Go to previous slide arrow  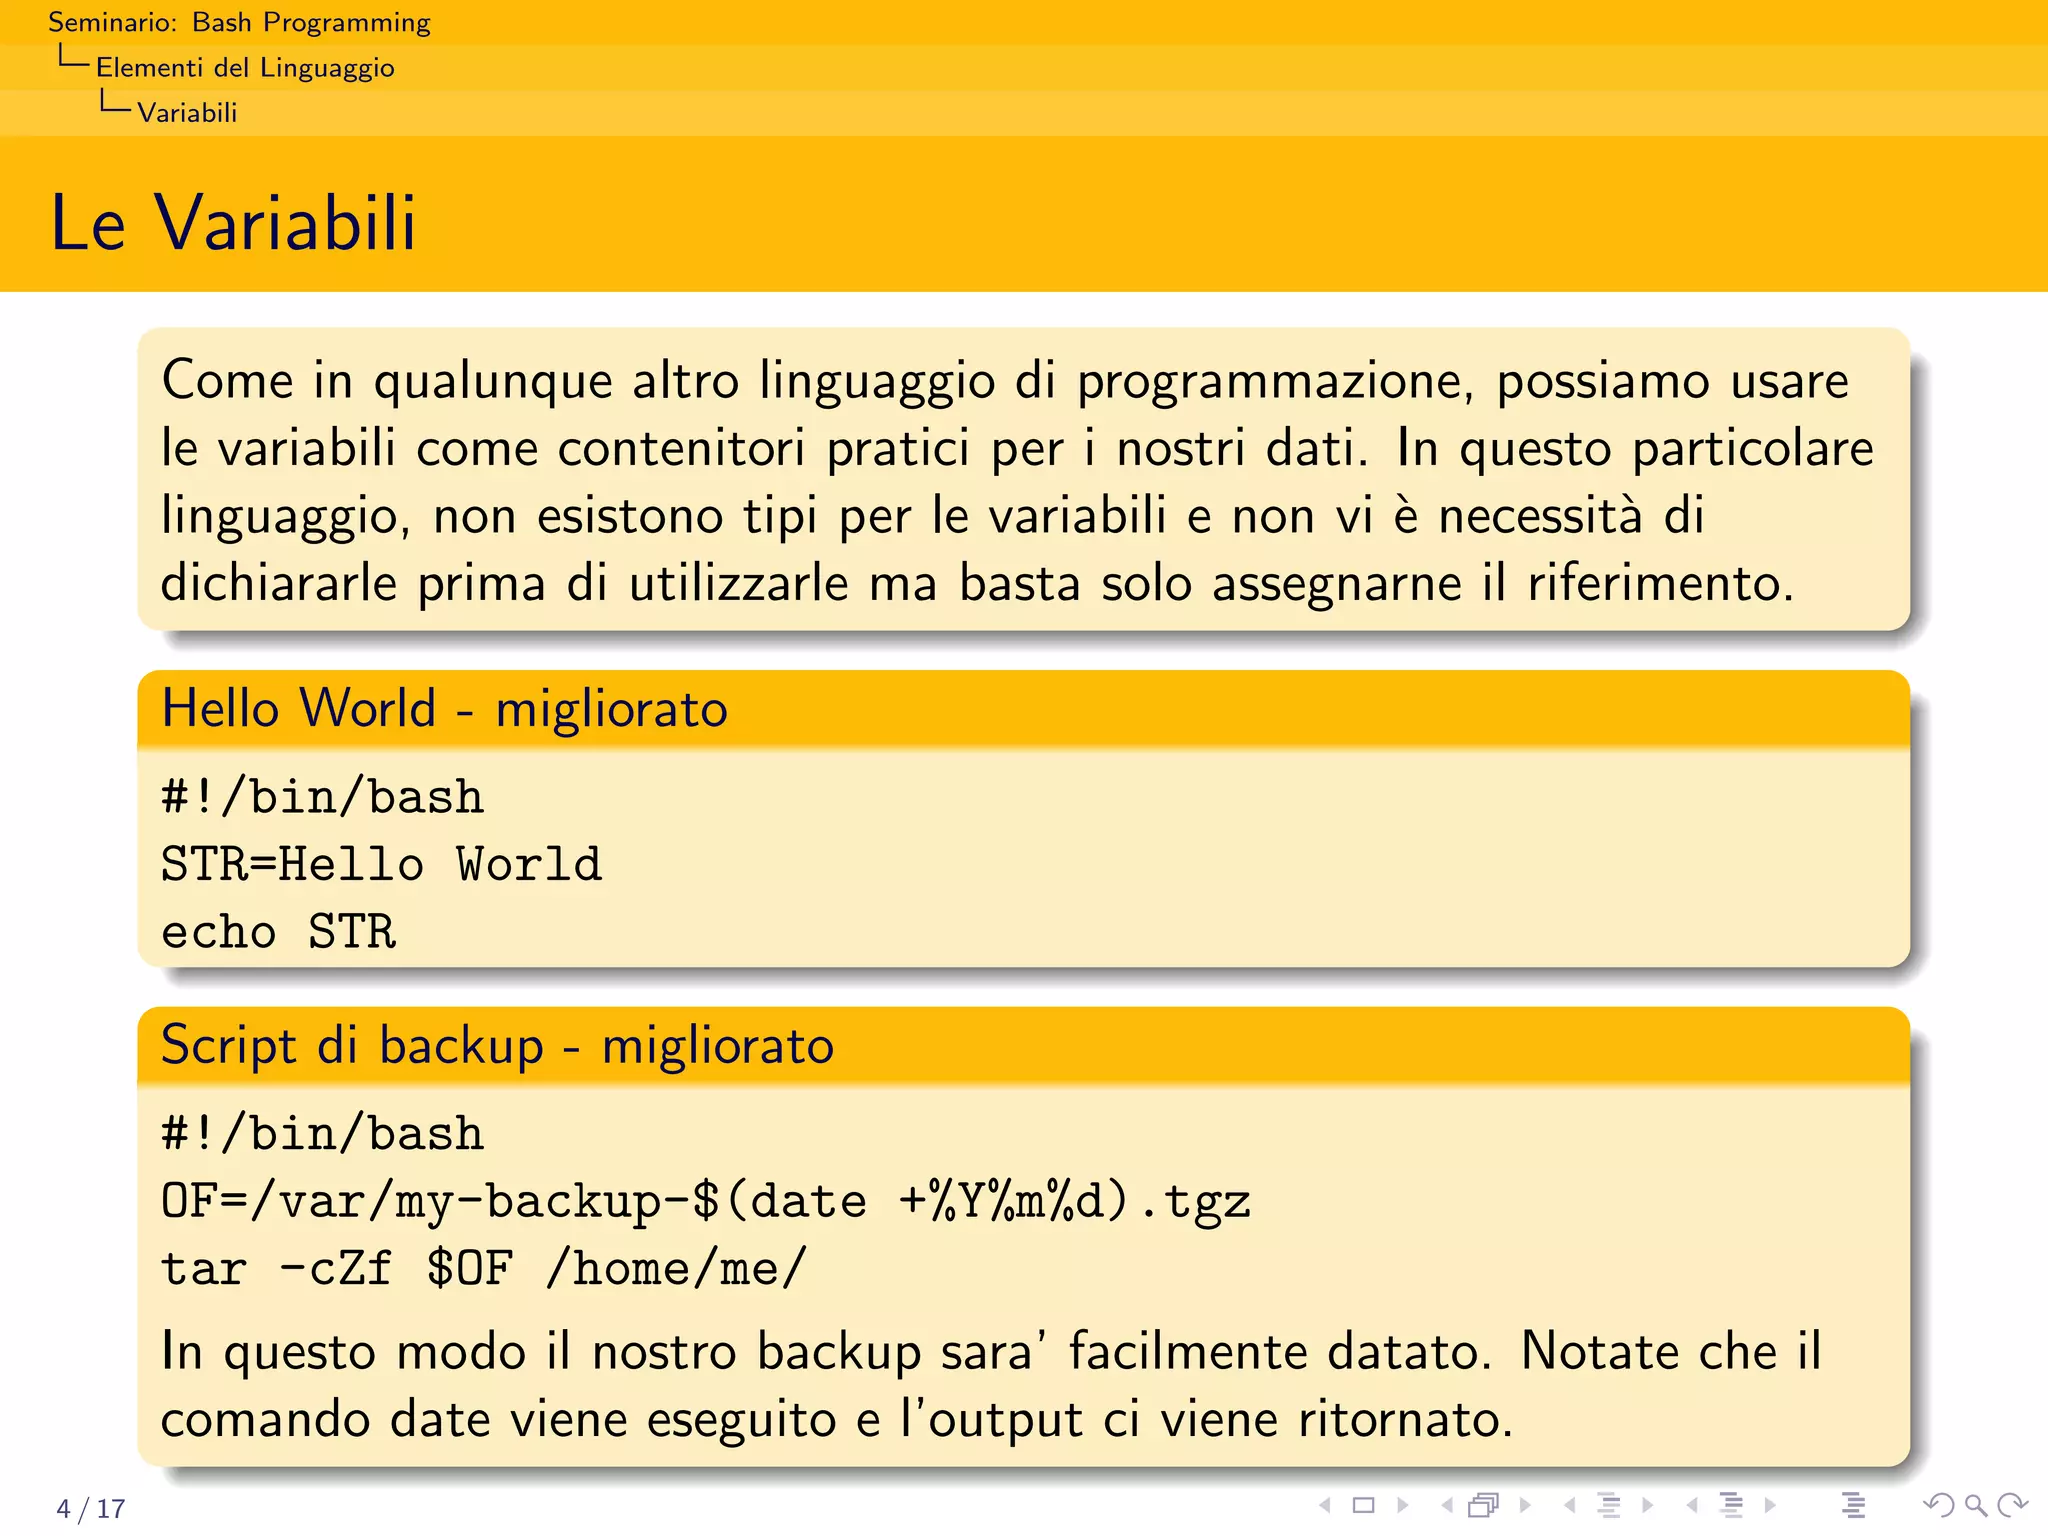click(1325, 1505)
